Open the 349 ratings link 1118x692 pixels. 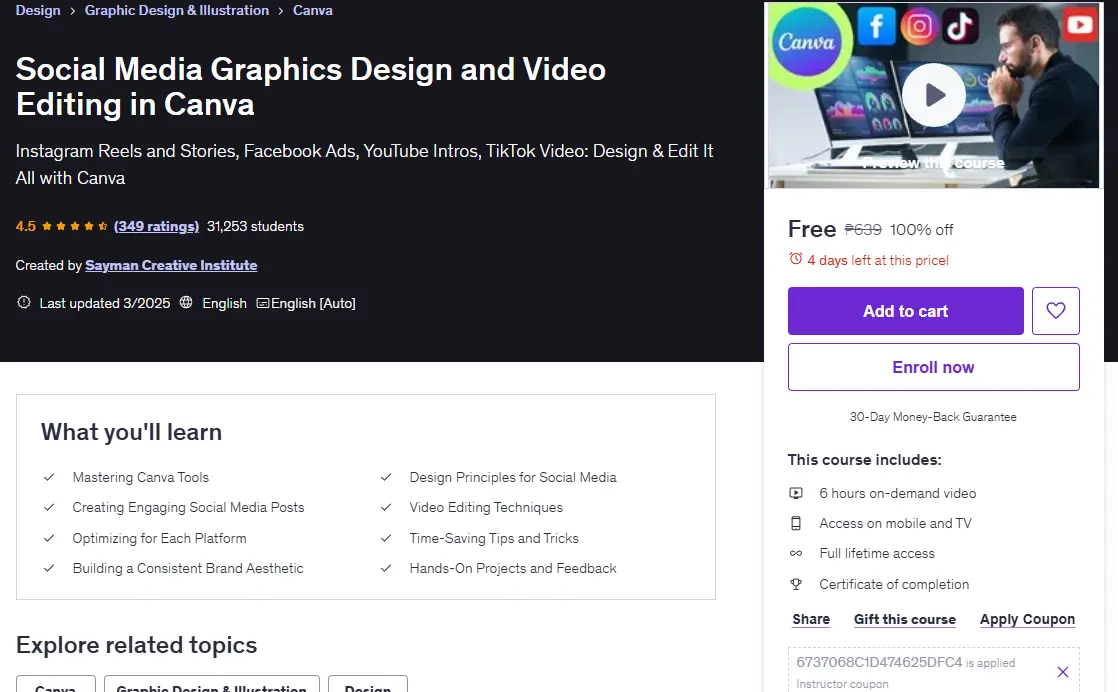156,227
